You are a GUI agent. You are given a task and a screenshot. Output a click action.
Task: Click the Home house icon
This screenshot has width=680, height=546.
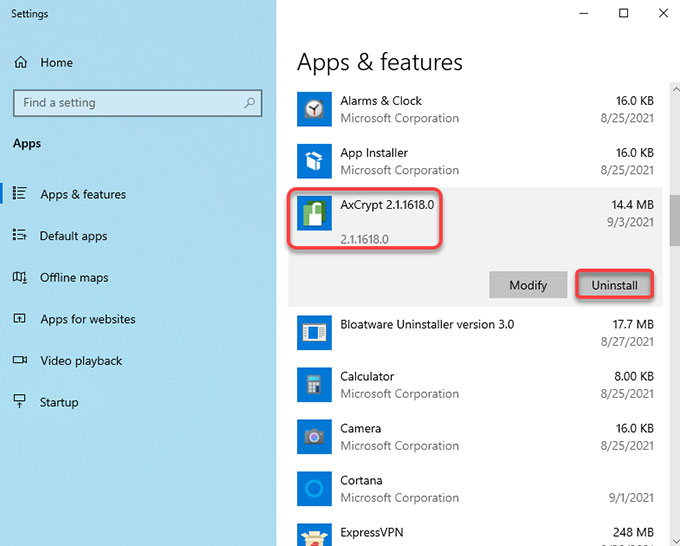tap(20, 62)
